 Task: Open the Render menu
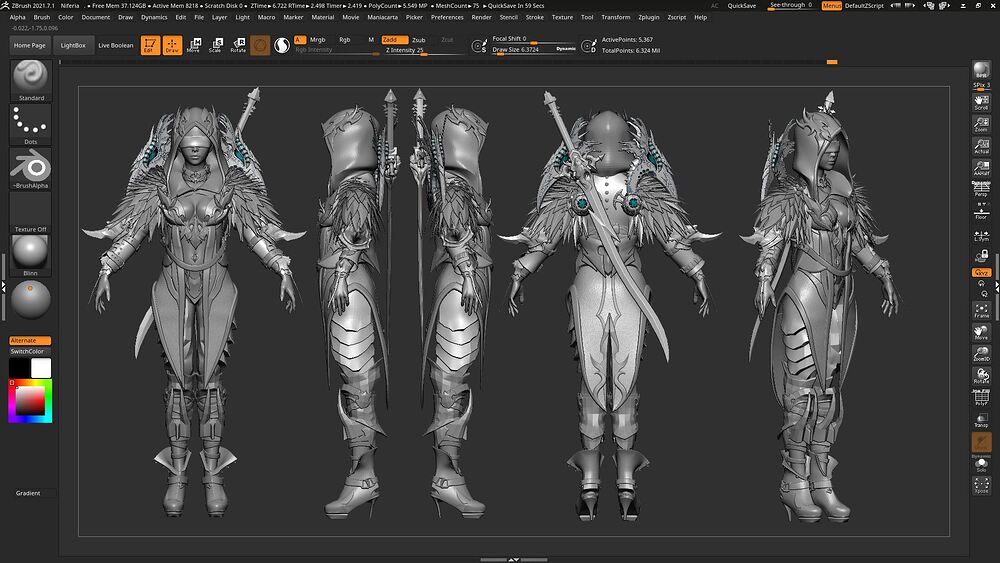(482, 17)
